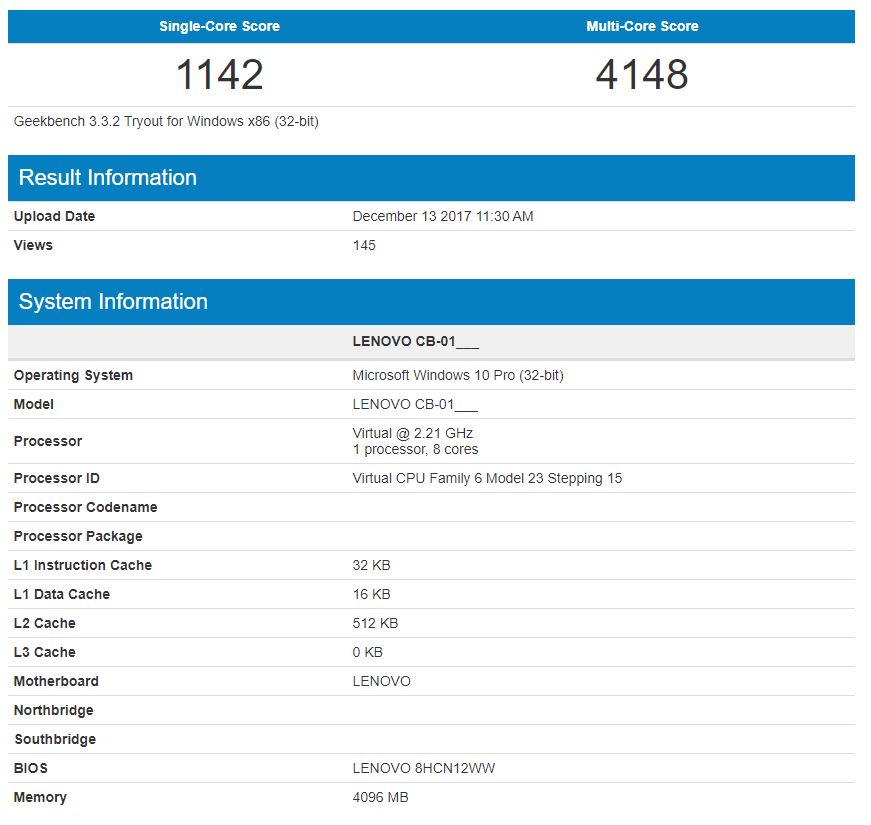871x825 pixels.
Task: Click the BIOS label
Action: click(30, 768)
